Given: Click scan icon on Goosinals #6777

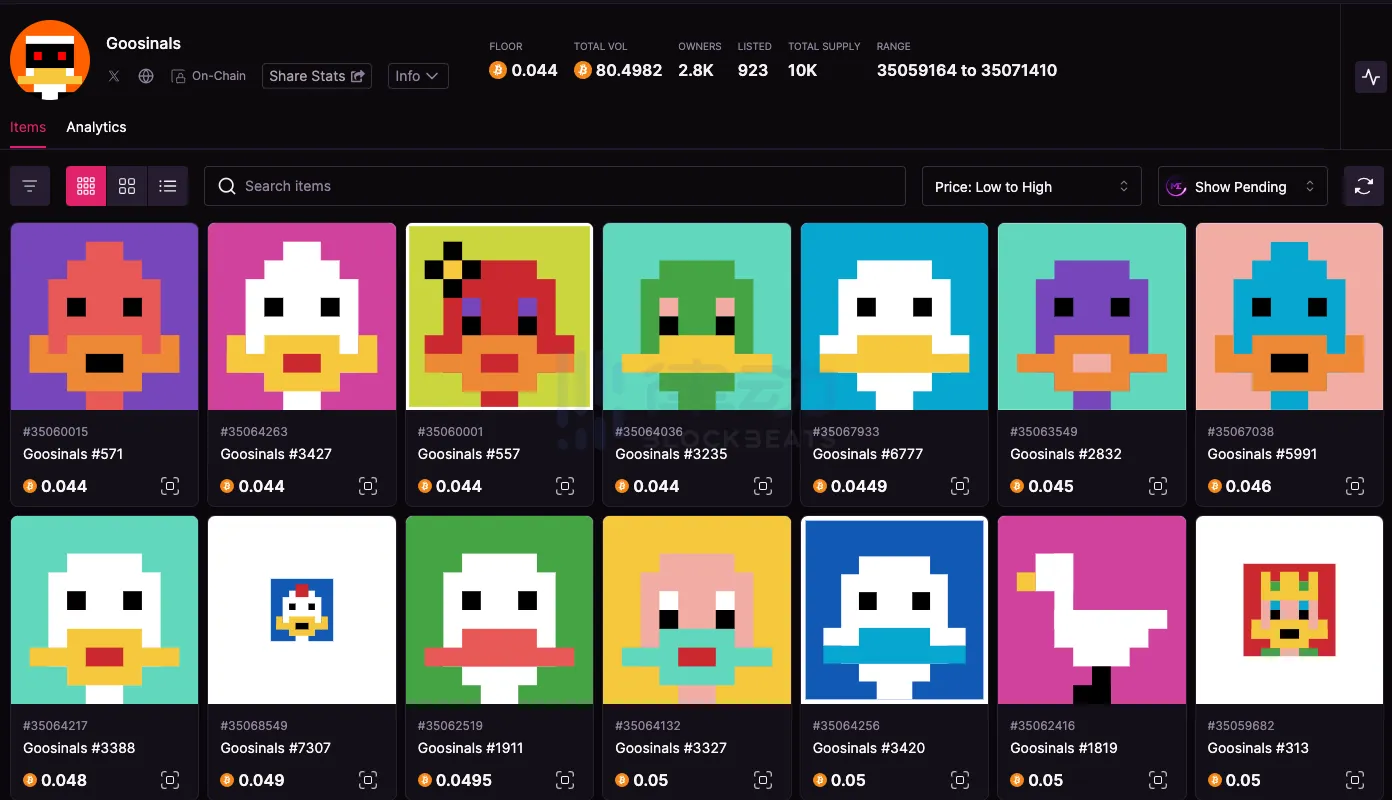Looking at the screenshot, I should [x=960, y=486].
